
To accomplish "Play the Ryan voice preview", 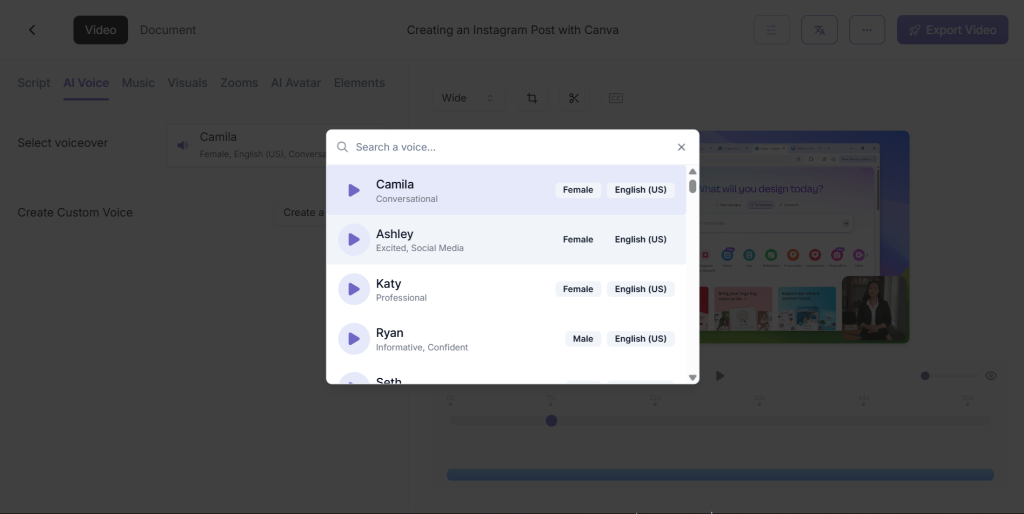I will pos(354,339).
